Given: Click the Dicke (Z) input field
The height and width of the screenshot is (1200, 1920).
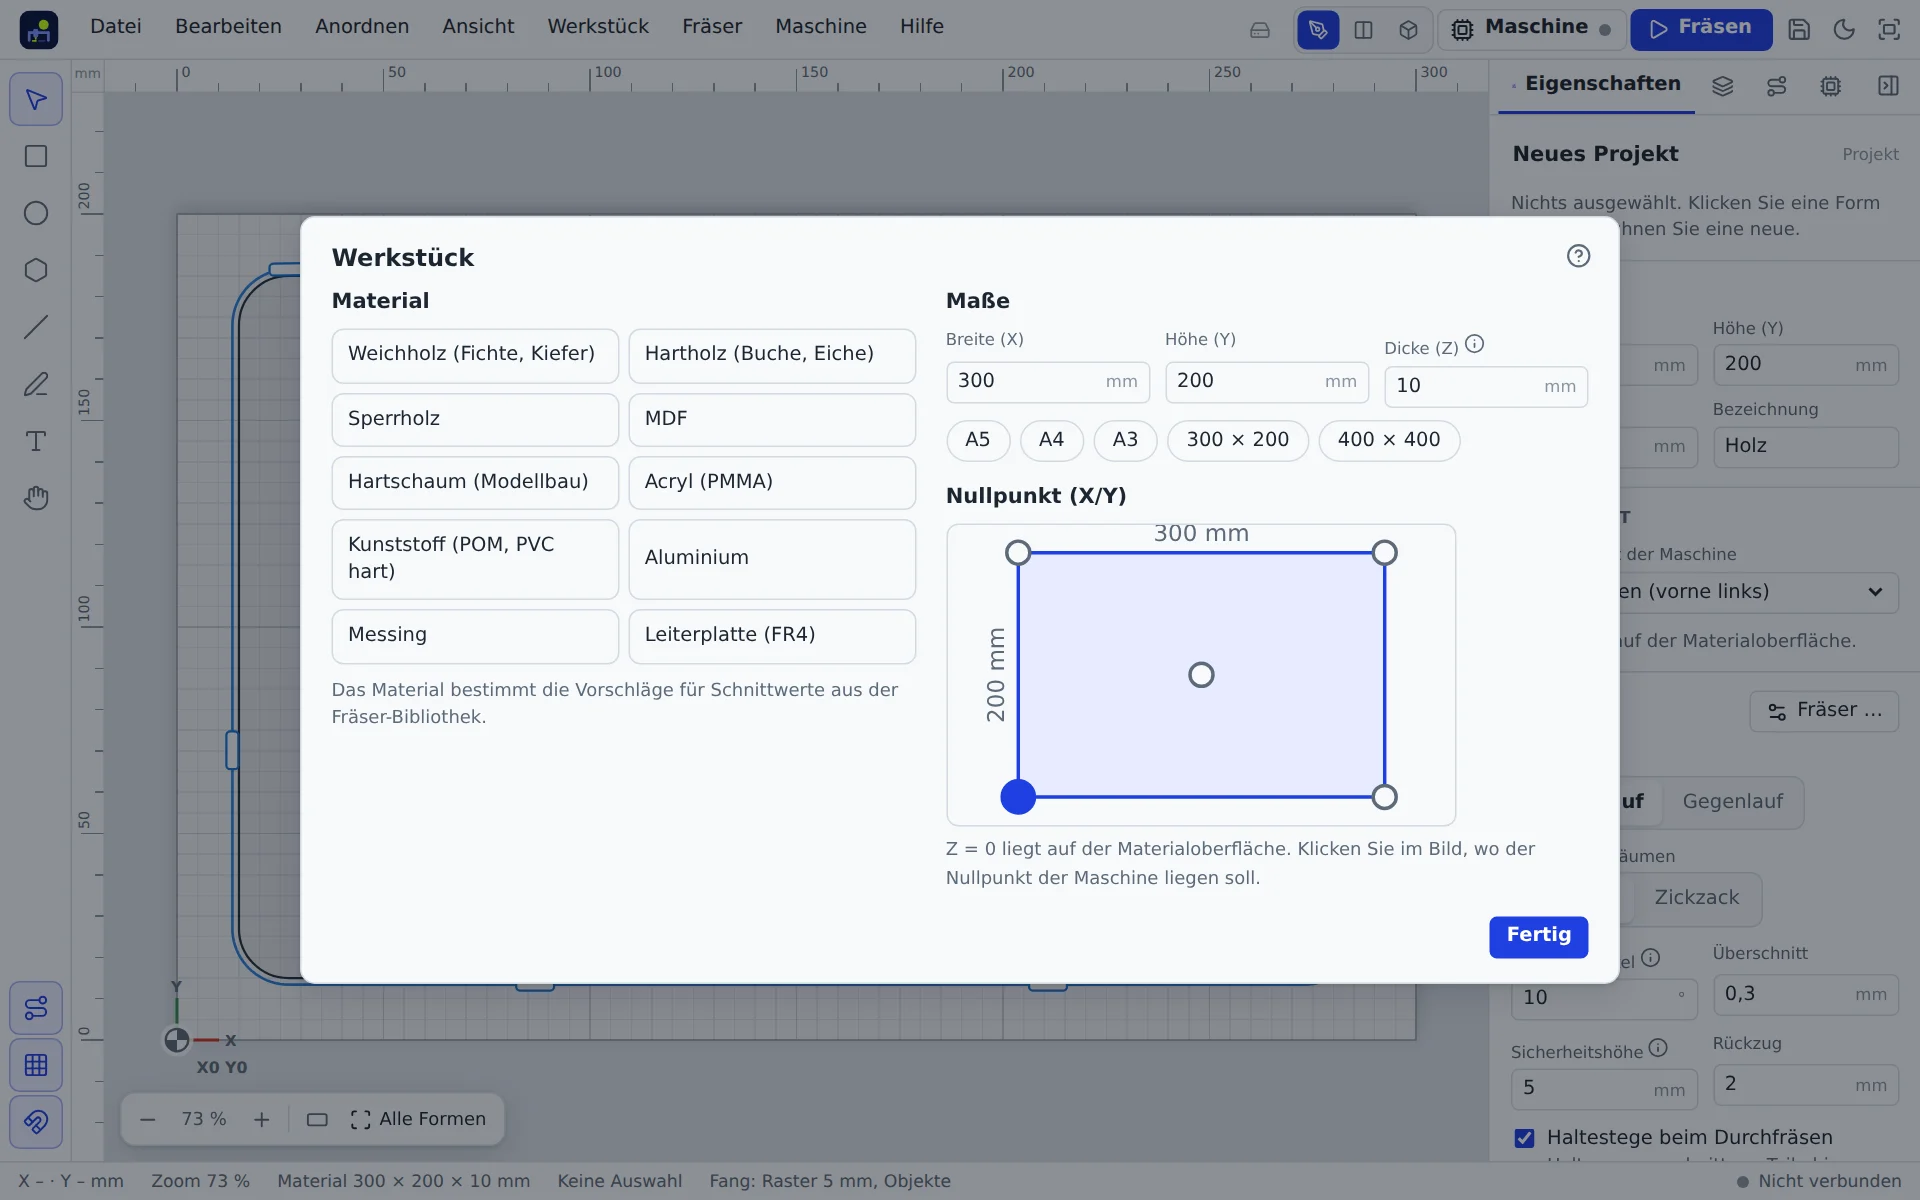Looking at the screenshot, I should click(1485, 387).
